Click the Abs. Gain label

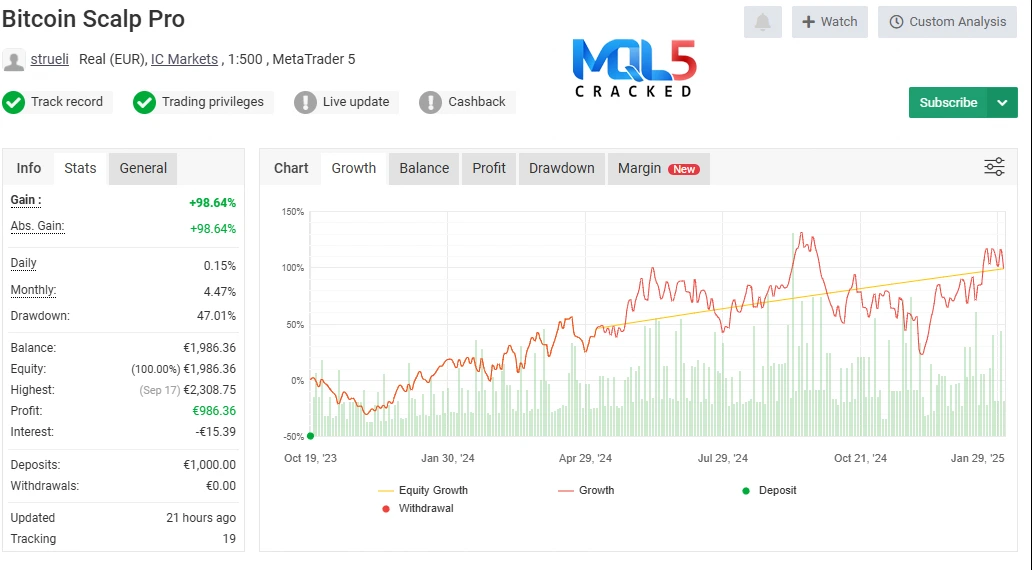point(37,226)
